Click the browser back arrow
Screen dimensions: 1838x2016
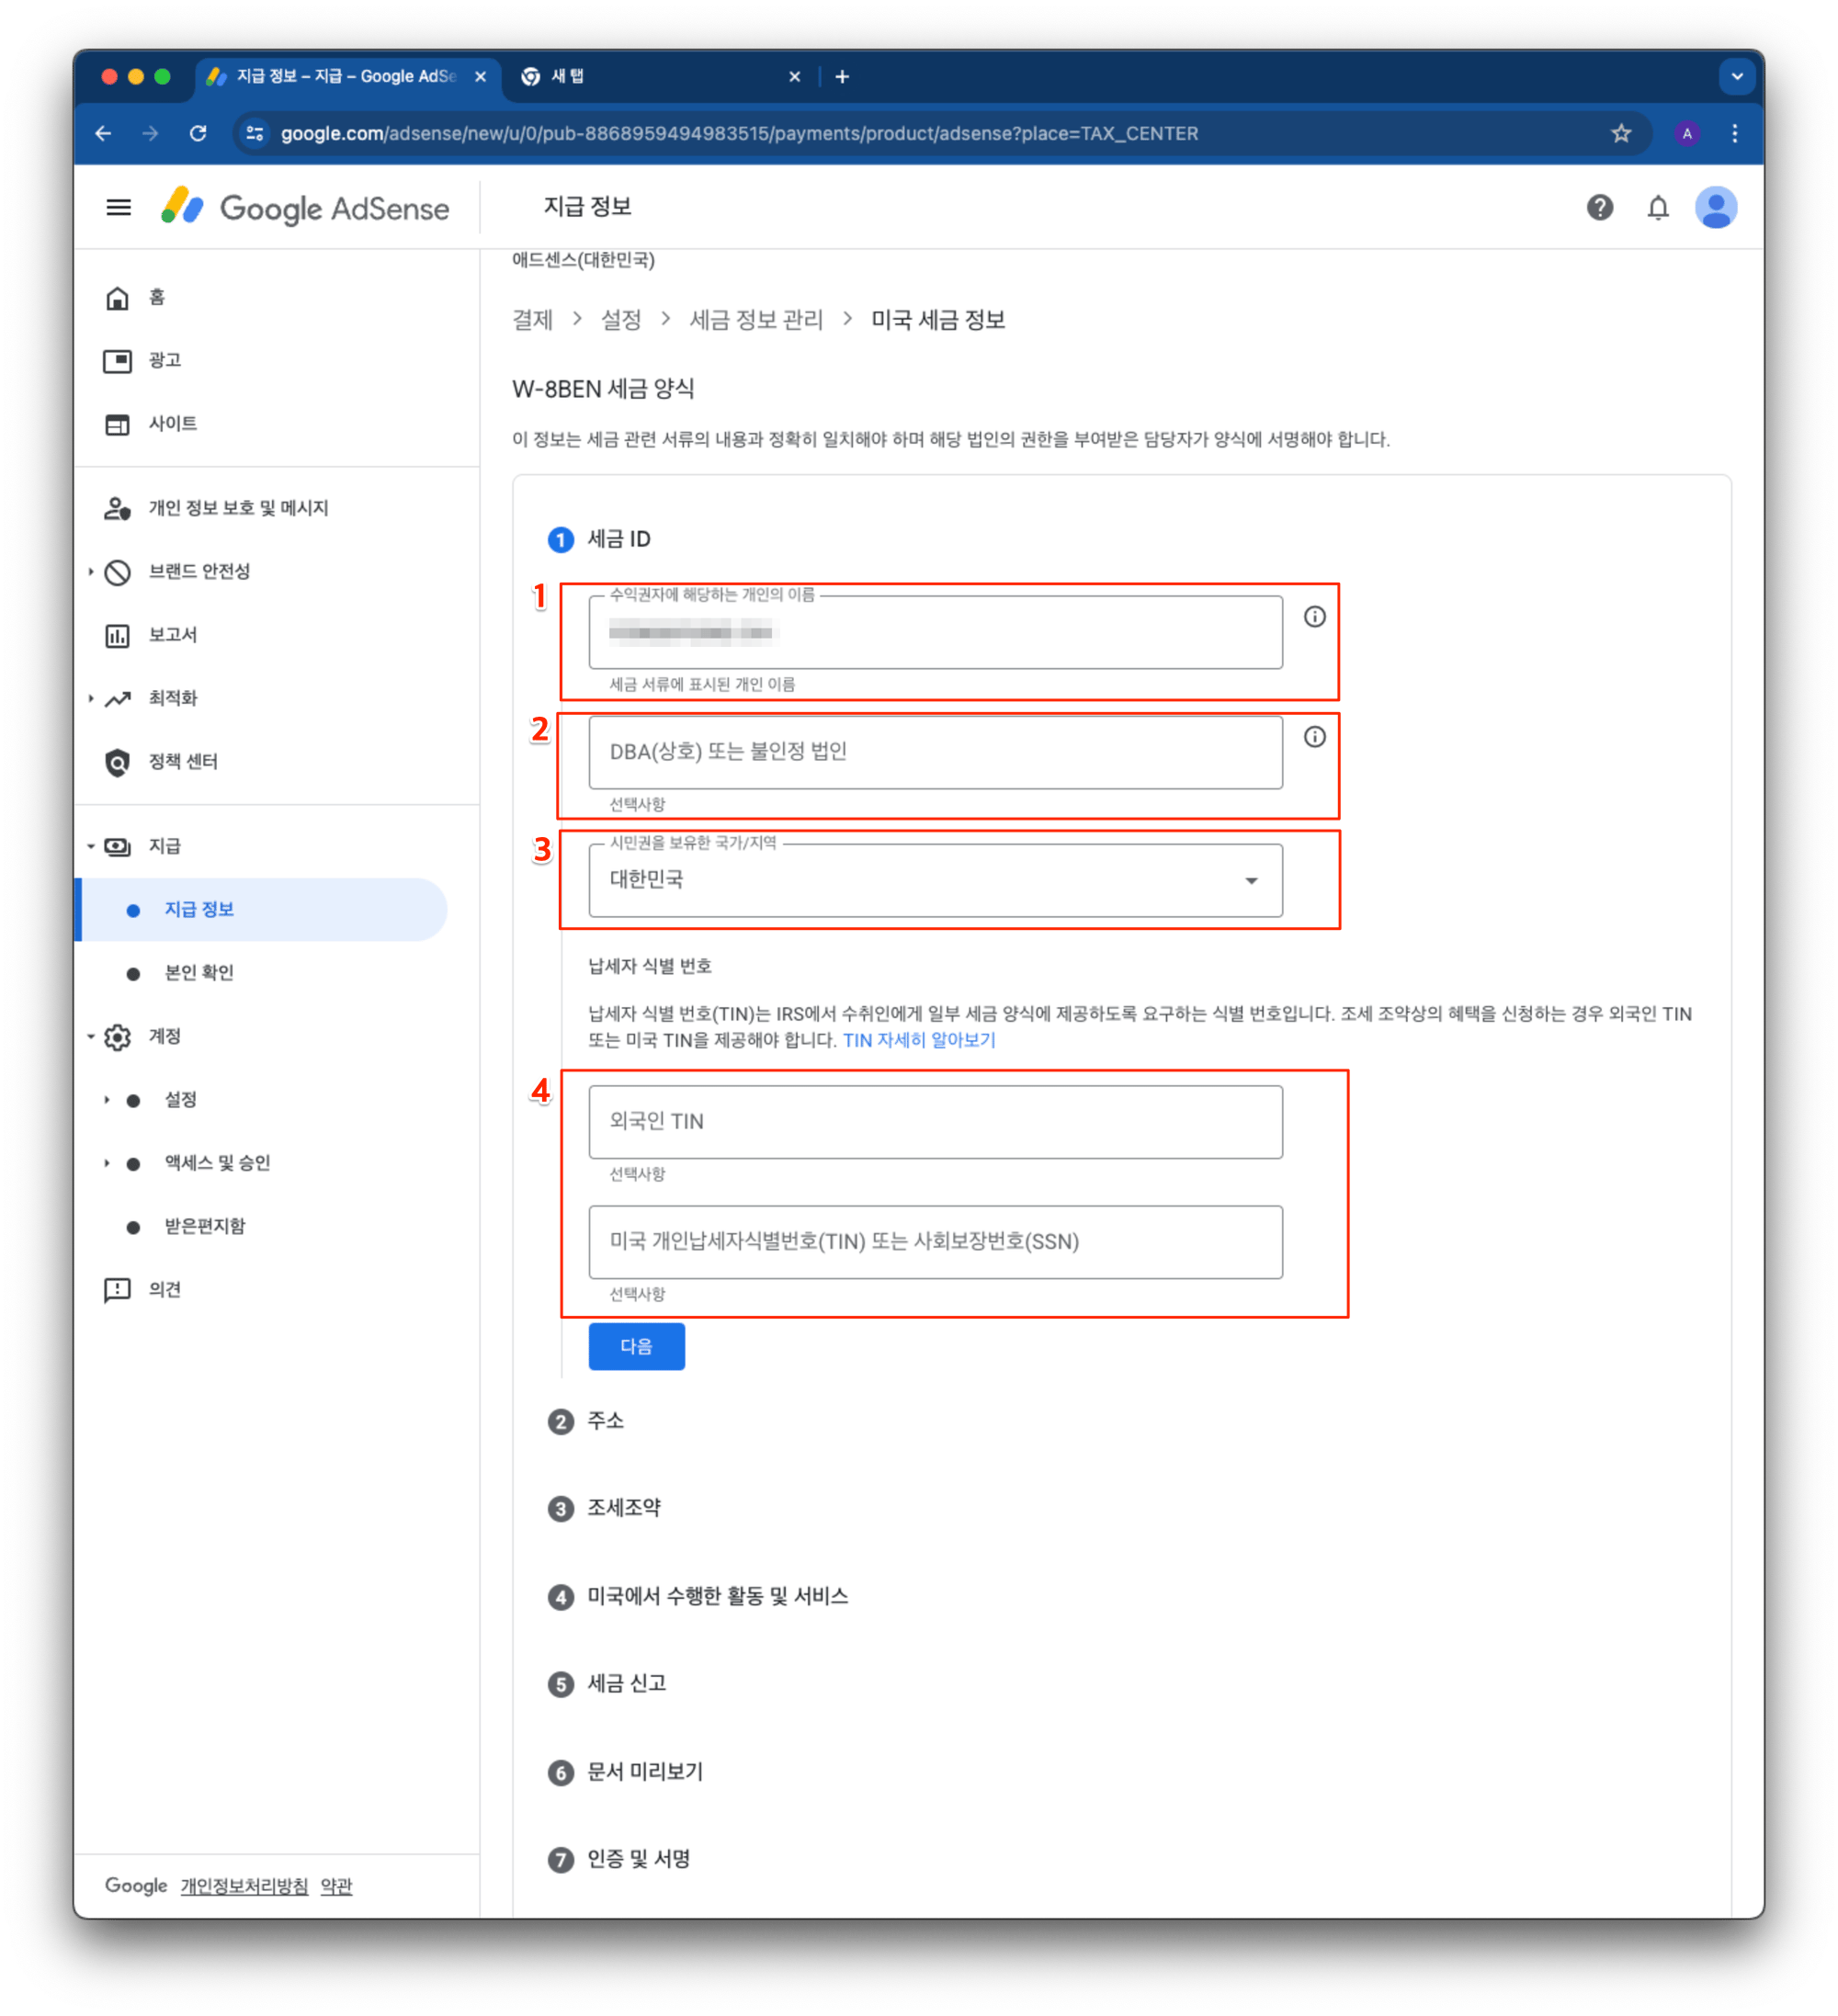[x=103, y=133]
